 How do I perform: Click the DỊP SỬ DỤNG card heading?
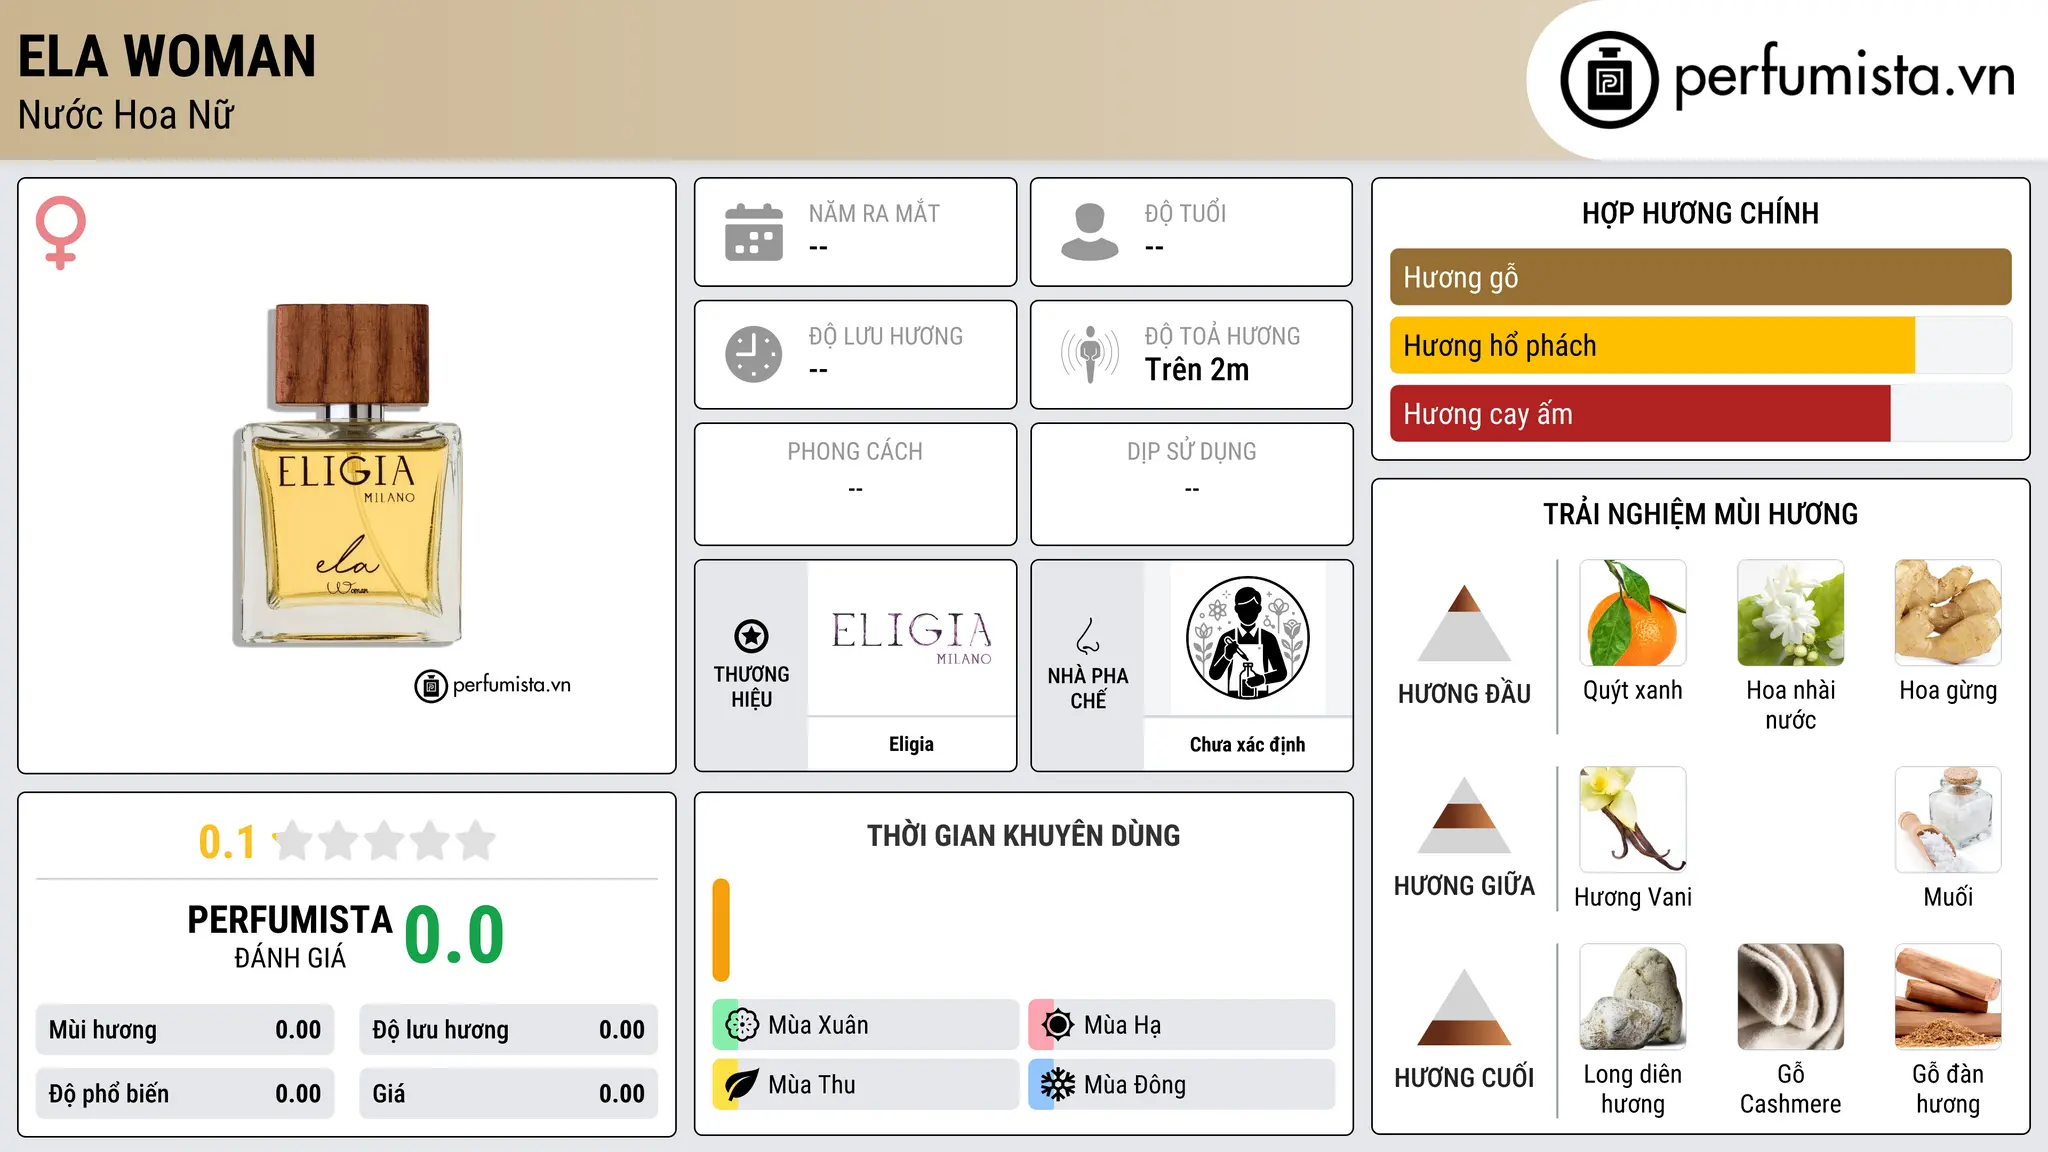click(x=1192, y=452)
